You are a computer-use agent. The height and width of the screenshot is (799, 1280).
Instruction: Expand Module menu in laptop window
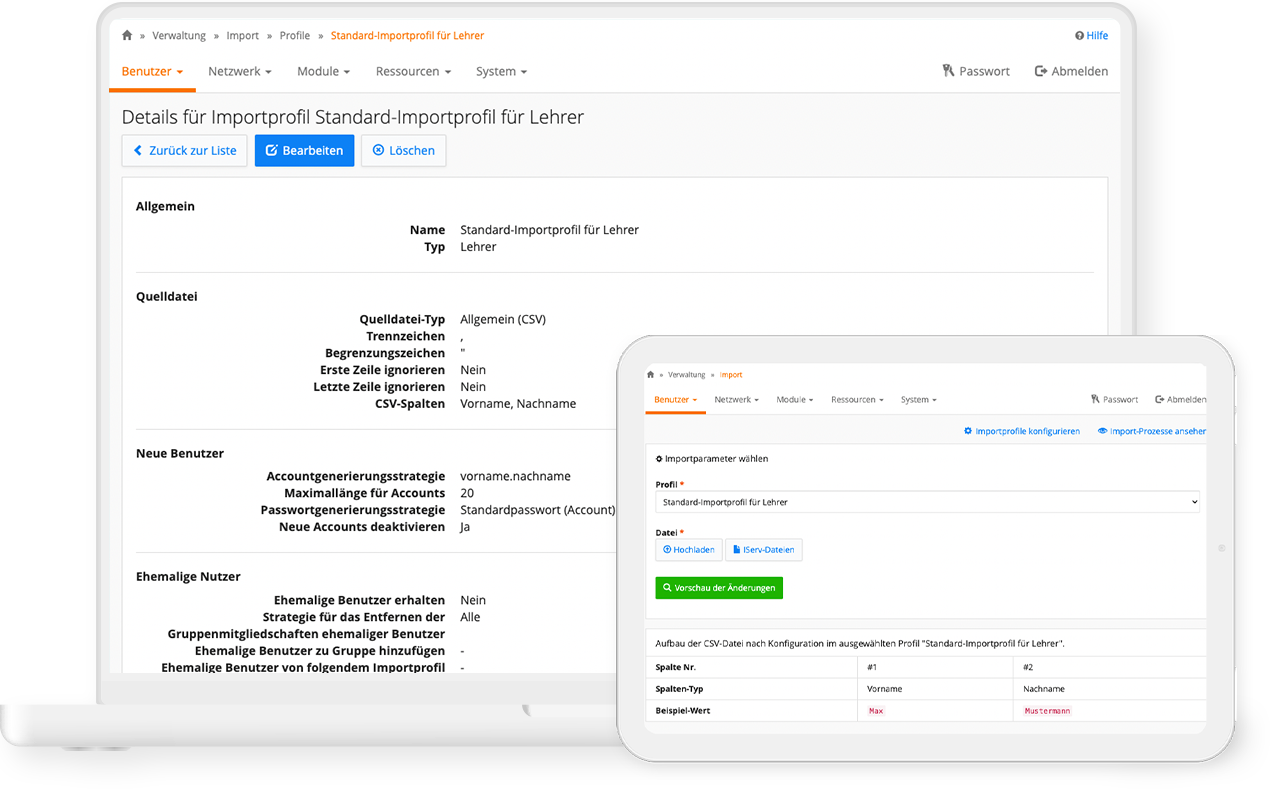(x=323, y=71)
